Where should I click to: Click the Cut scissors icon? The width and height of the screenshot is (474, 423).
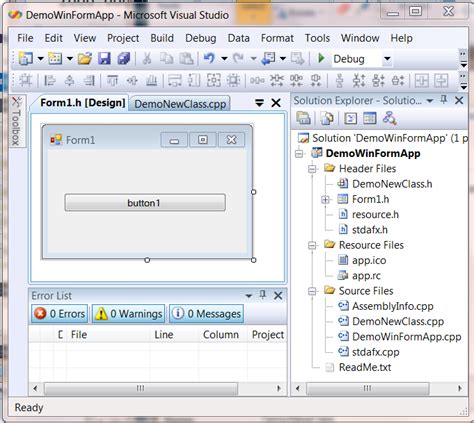click(x=147, y=59)
